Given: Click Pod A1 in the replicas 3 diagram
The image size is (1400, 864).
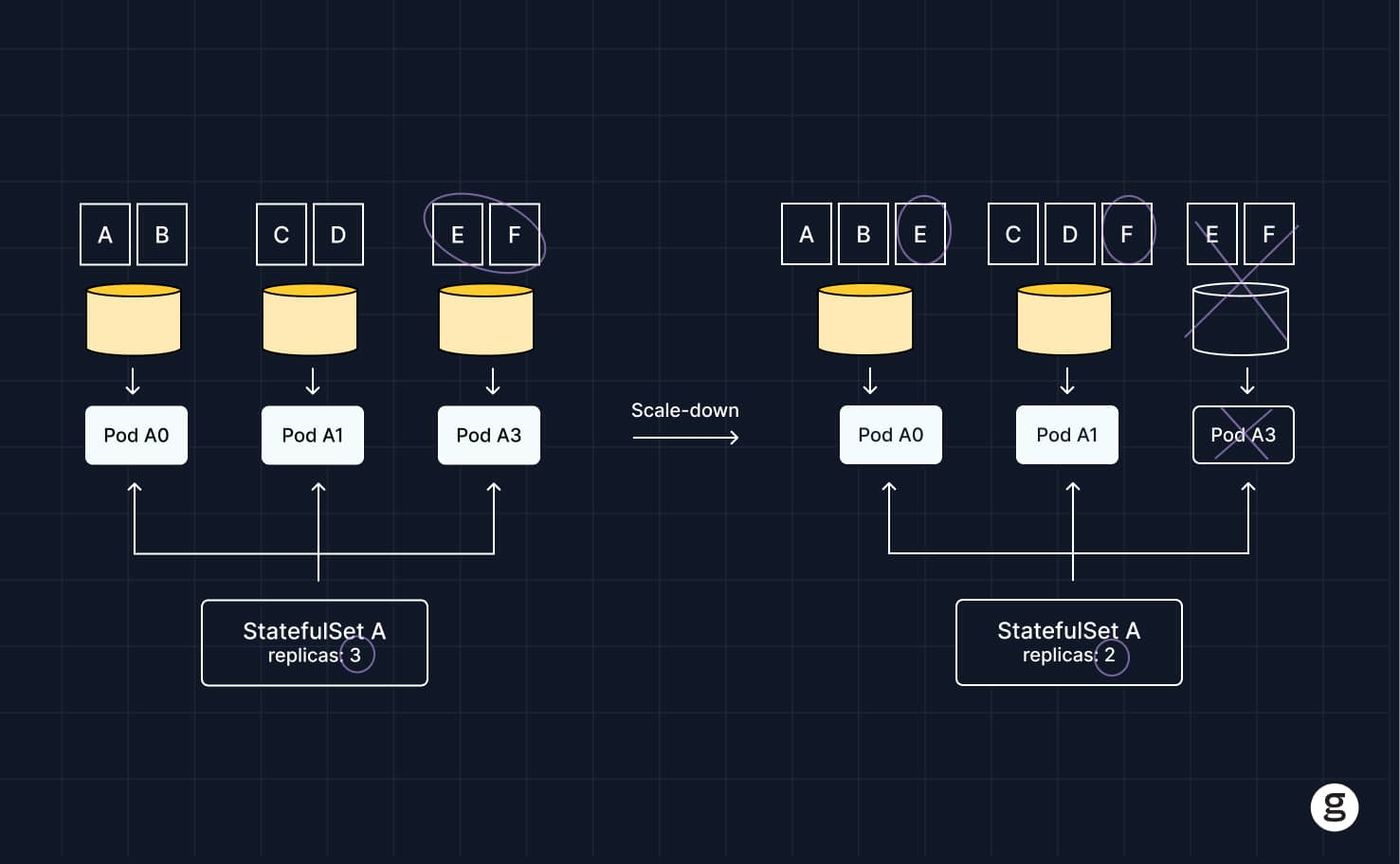Looking at the screenshot, I should pyautogui.click(x=313, y=435).
